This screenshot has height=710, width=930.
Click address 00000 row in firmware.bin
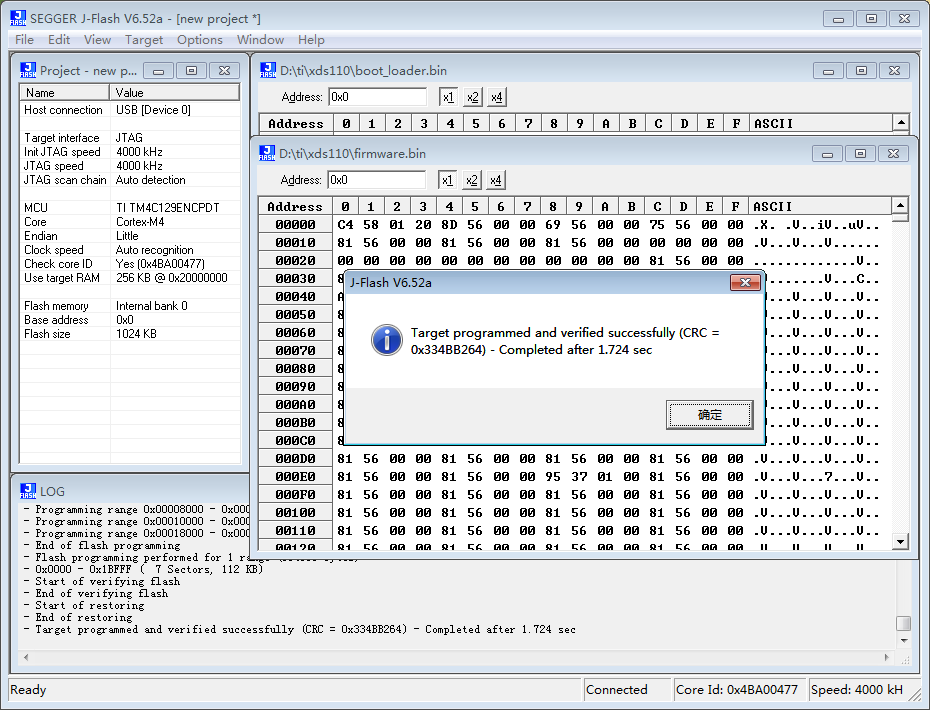point(575,225)
